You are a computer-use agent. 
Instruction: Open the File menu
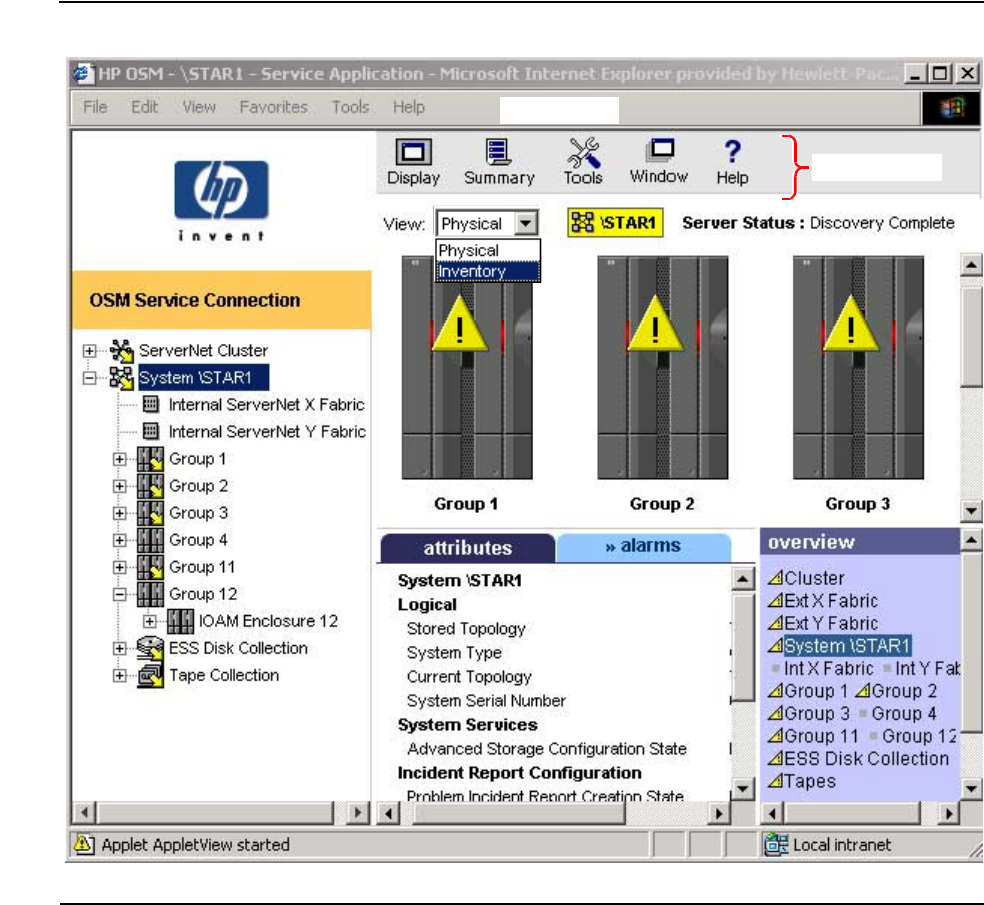(95, 107)
